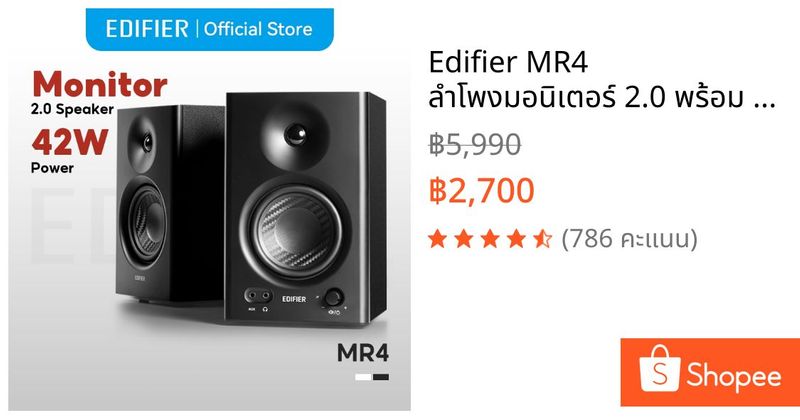Click the front speaker volume knob

(x=333, y=297)
